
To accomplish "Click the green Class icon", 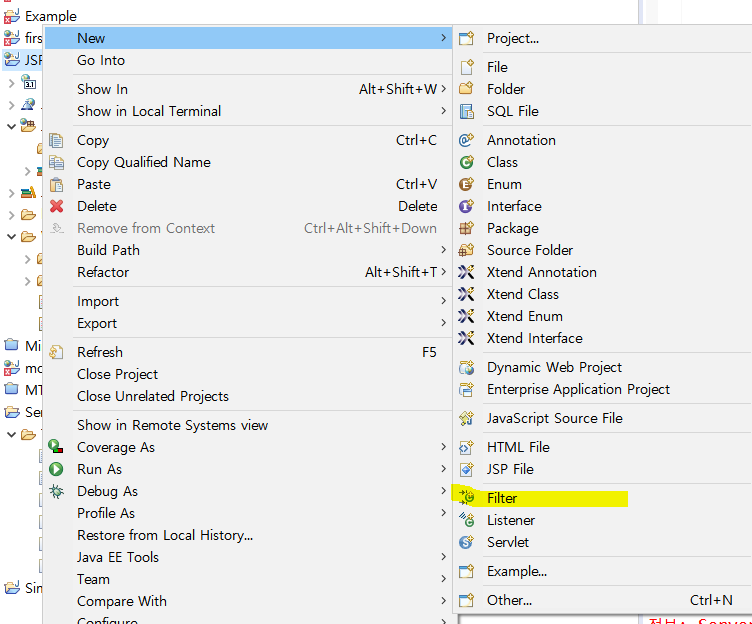I will [x=466, y=162].
